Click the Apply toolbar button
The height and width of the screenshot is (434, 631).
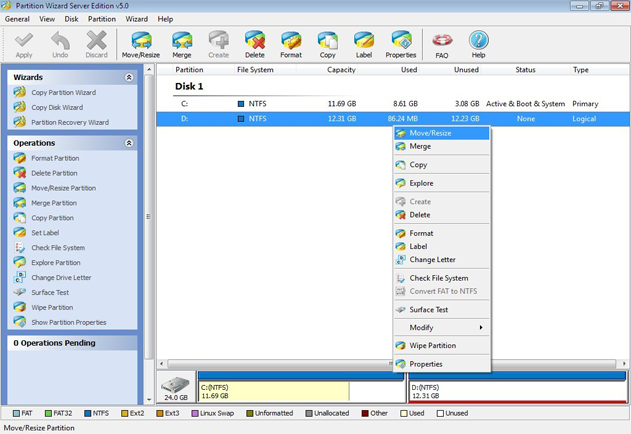click(24, 45)
